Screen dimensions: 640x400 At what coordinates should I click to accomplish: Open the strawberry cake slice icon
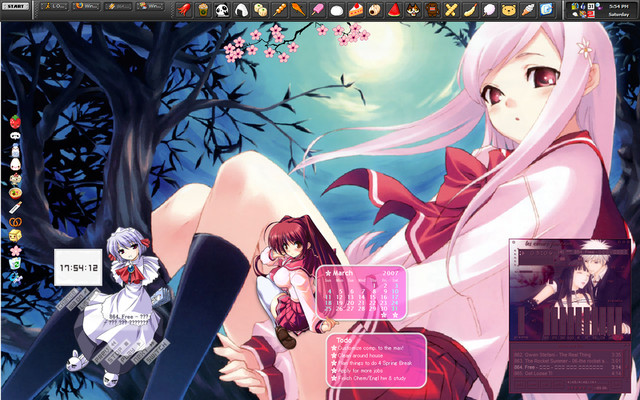(356, 10)
